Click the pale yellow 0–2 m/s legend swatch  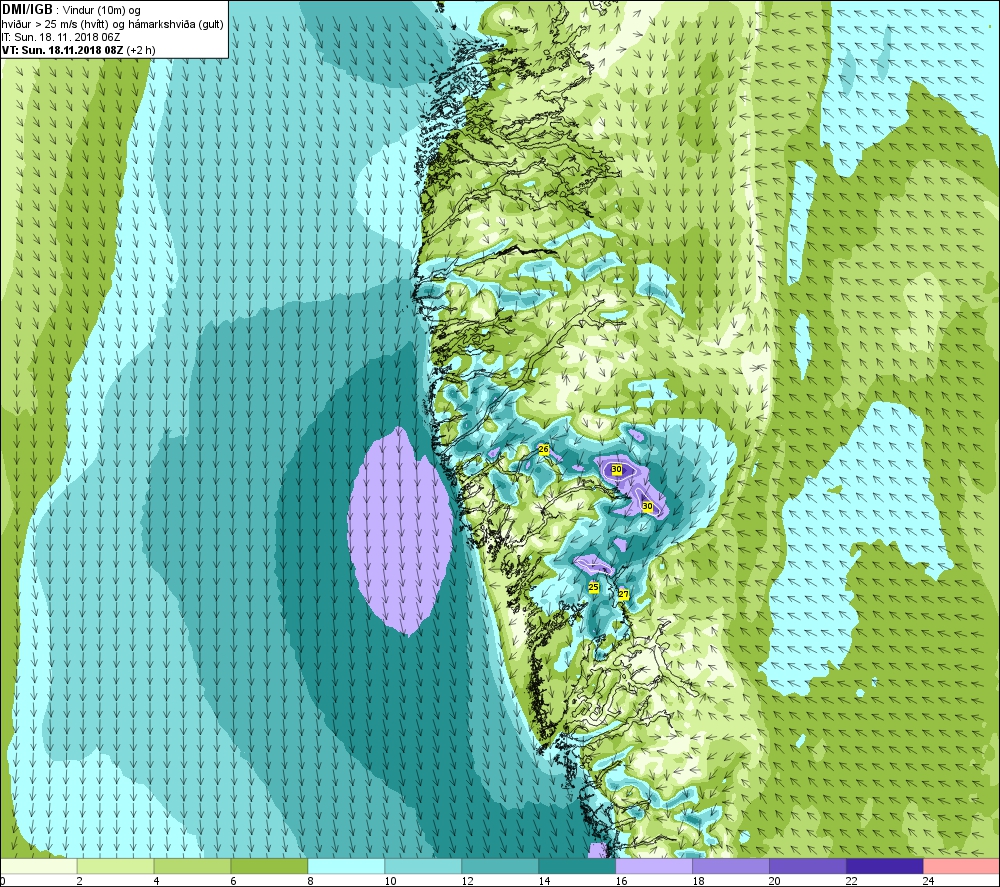click(38, 866)
